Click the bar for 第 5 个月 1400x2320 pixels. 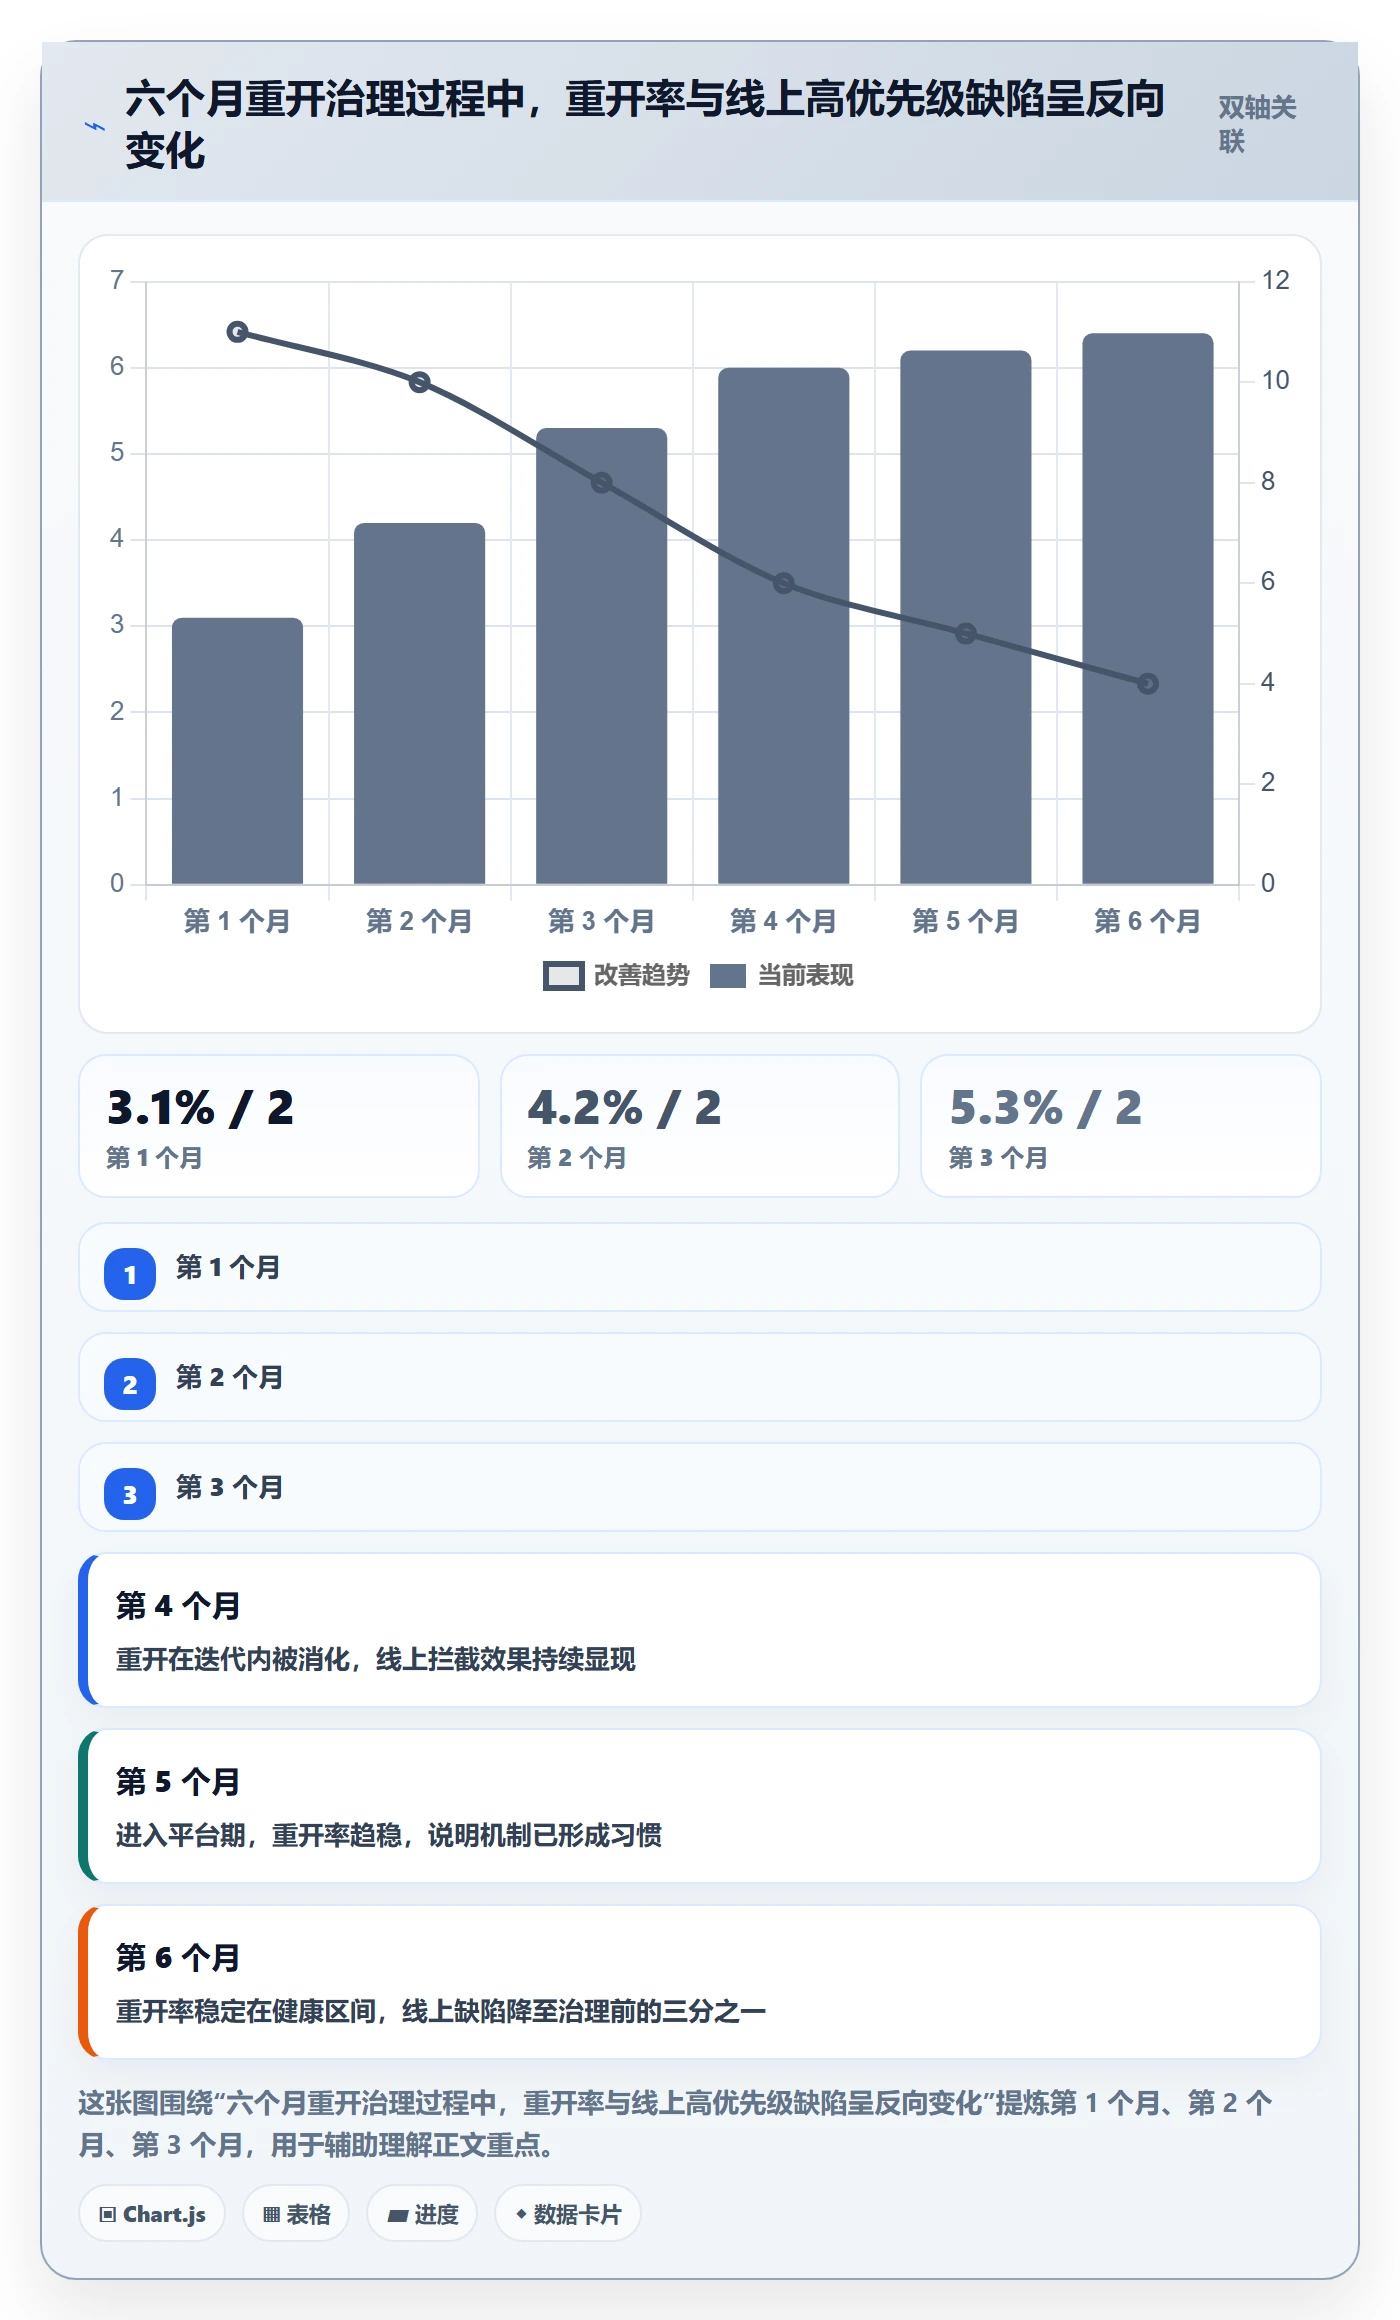click(x=966, y=617)
